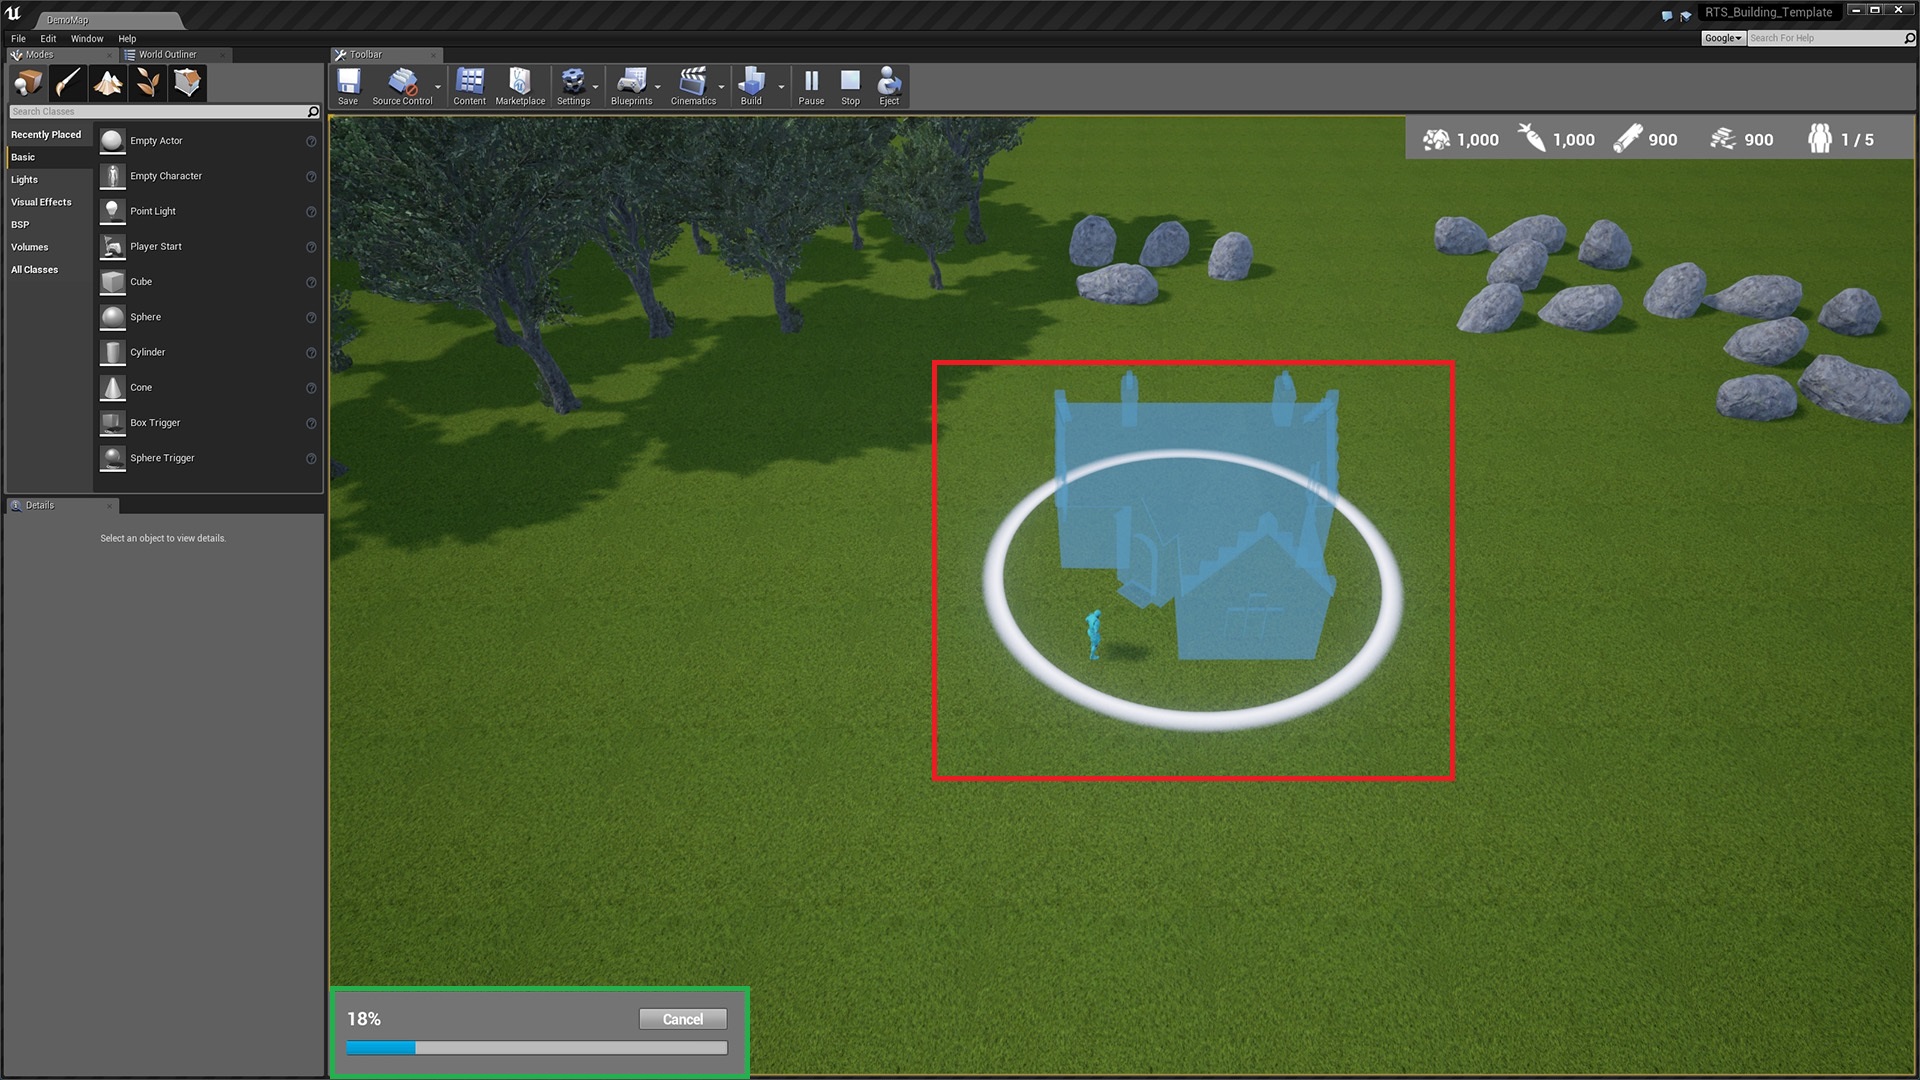The image size is (1920, 1080).
Task: Cancel the building construction progress
Action: pyautogui.click(x=683, y=1019)
